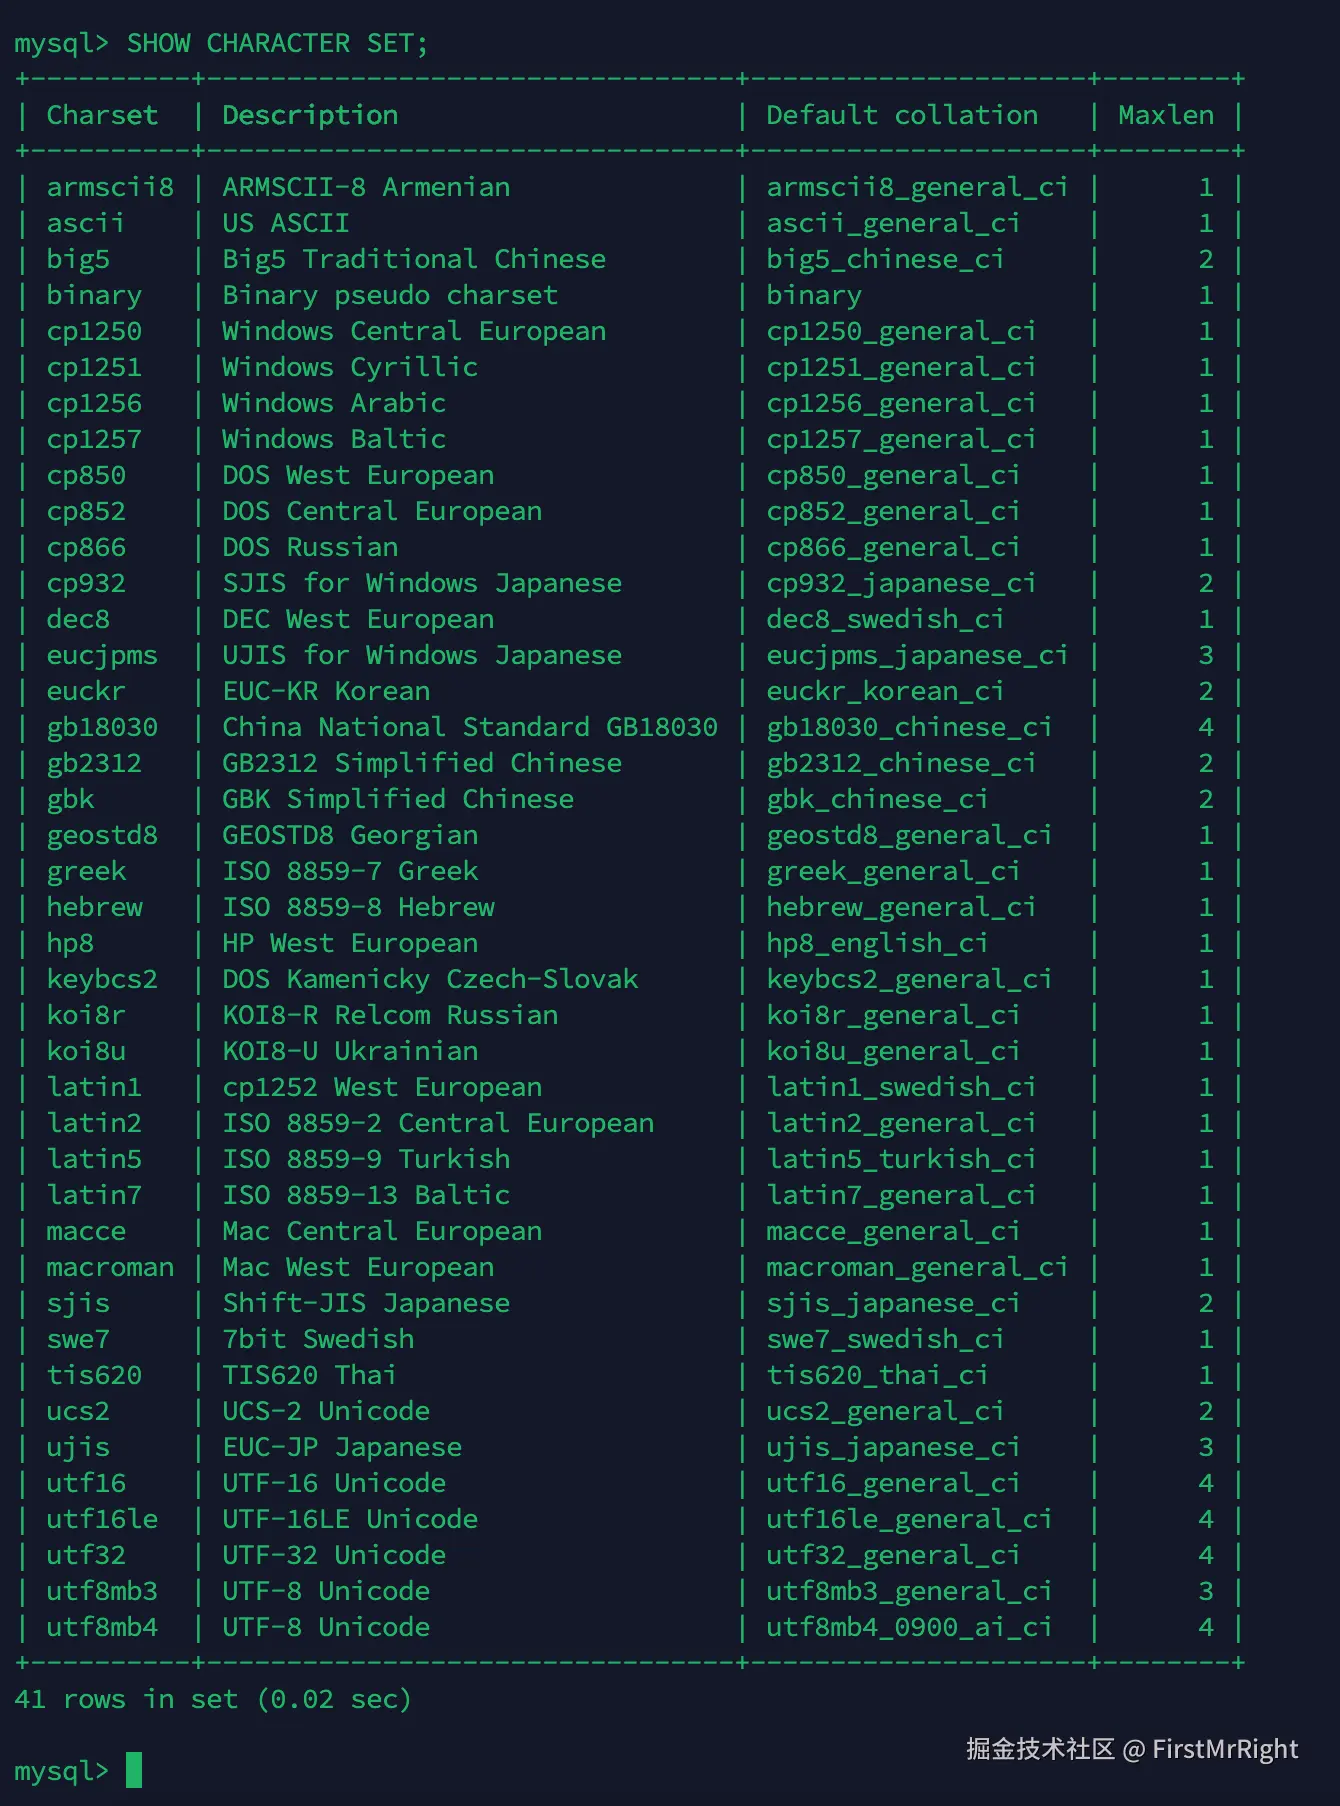Click the Description column header
The image size is (1340, 1806).
[x=310, y=116]
